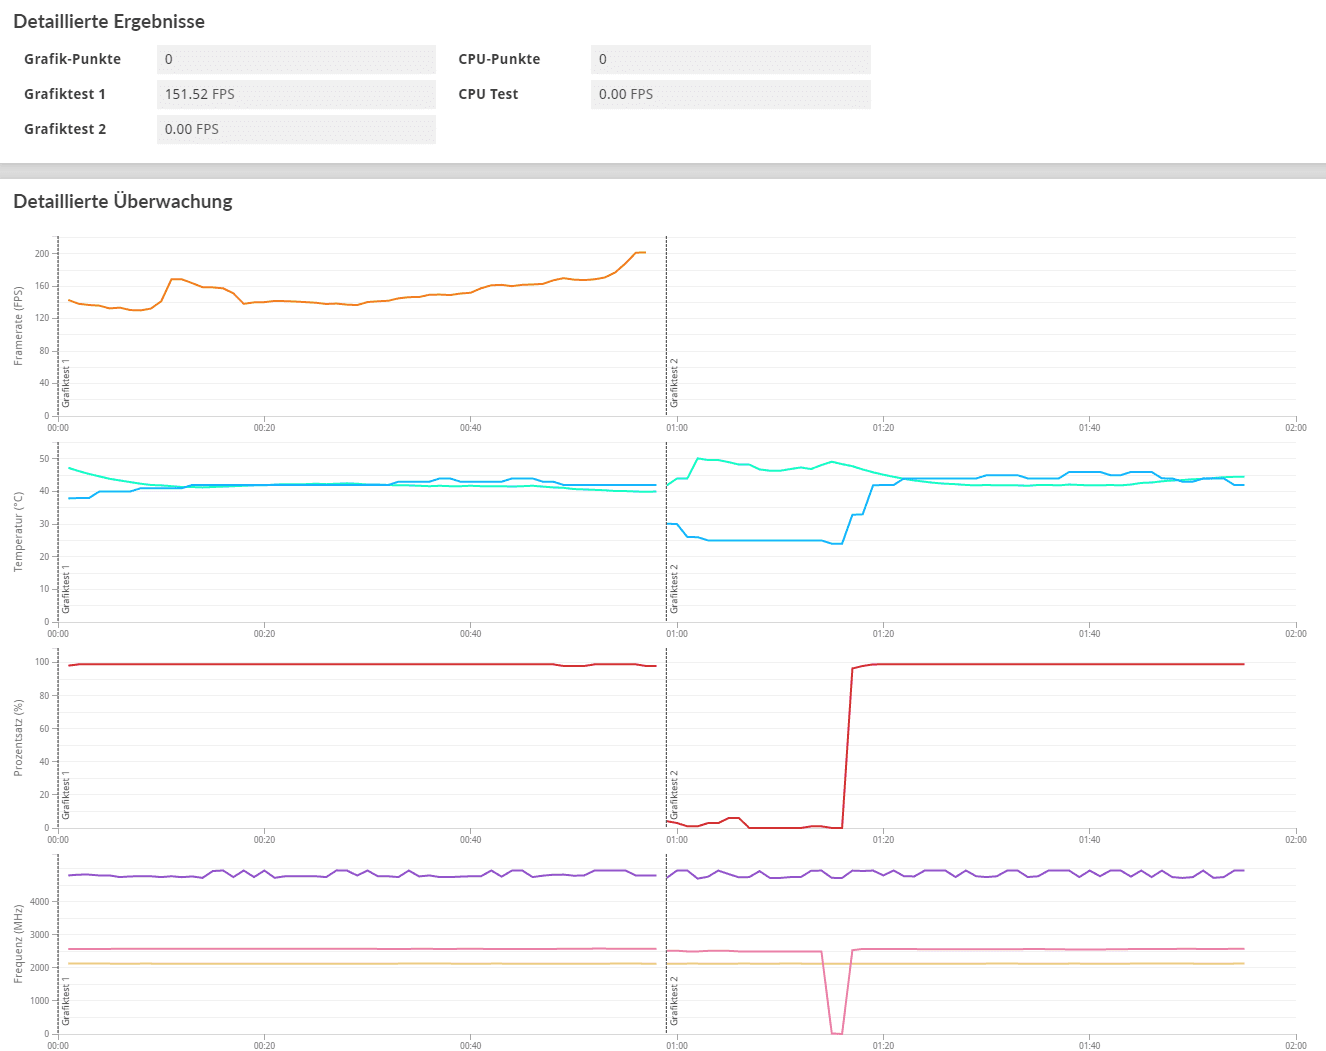Click the Grafik-Punkte value field

296,59
